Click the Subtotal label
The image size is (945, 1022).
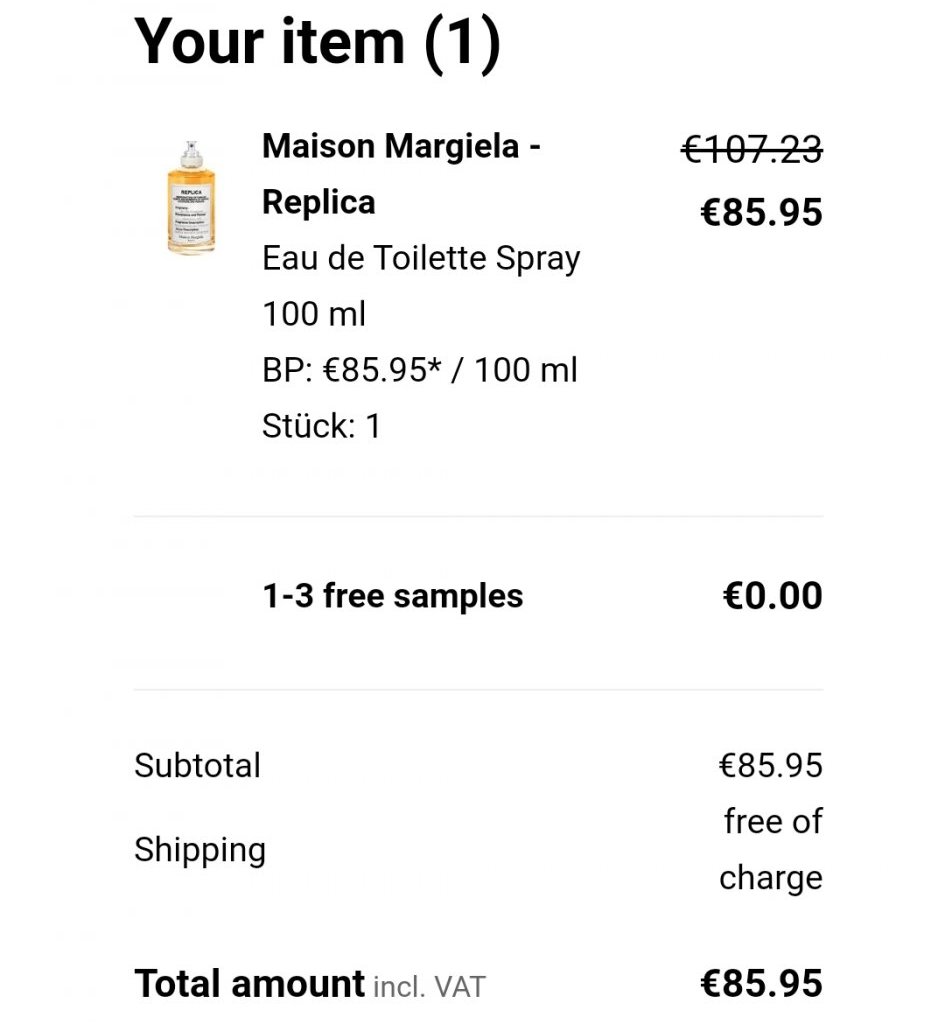pyautogui.click(x=197, y=766)
